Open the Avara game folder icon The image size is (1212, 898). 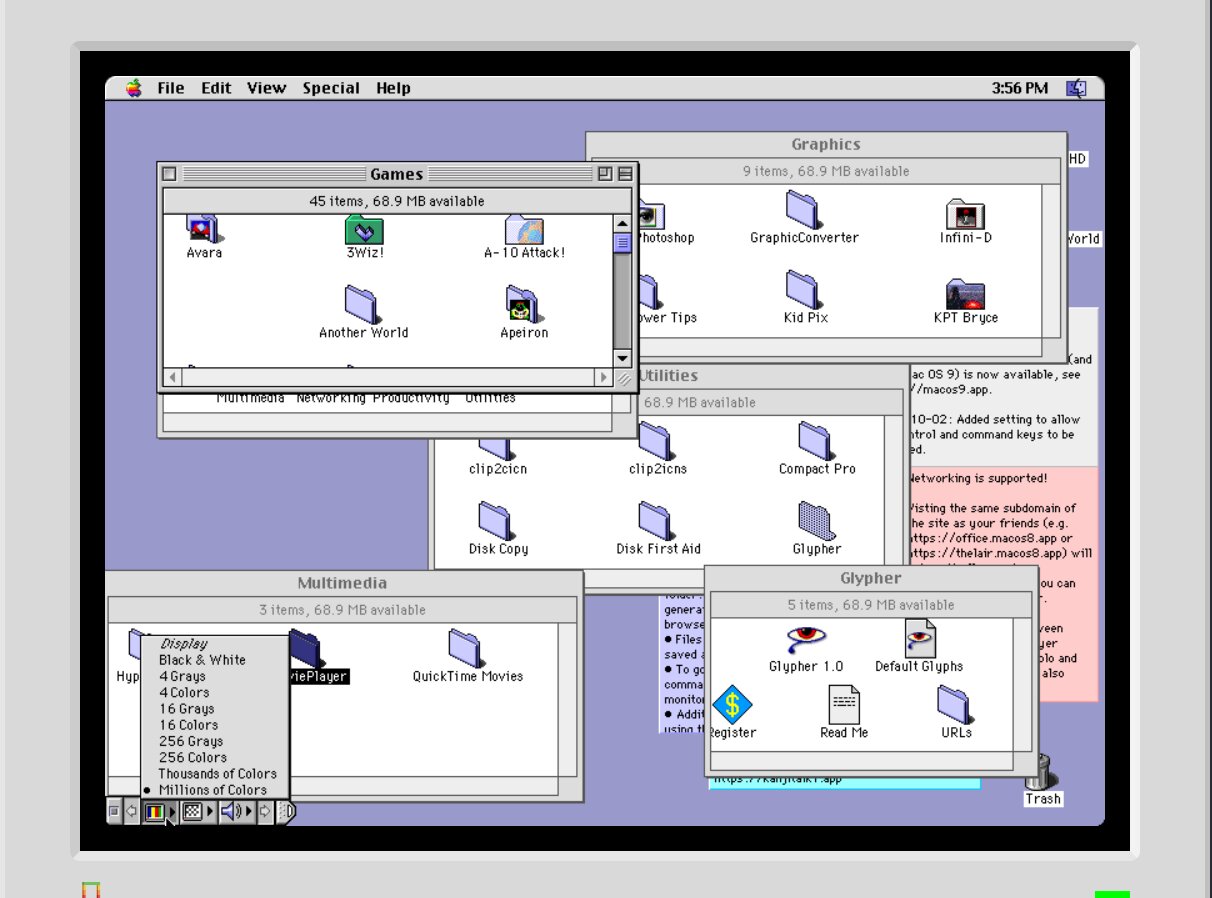point(204,229)
